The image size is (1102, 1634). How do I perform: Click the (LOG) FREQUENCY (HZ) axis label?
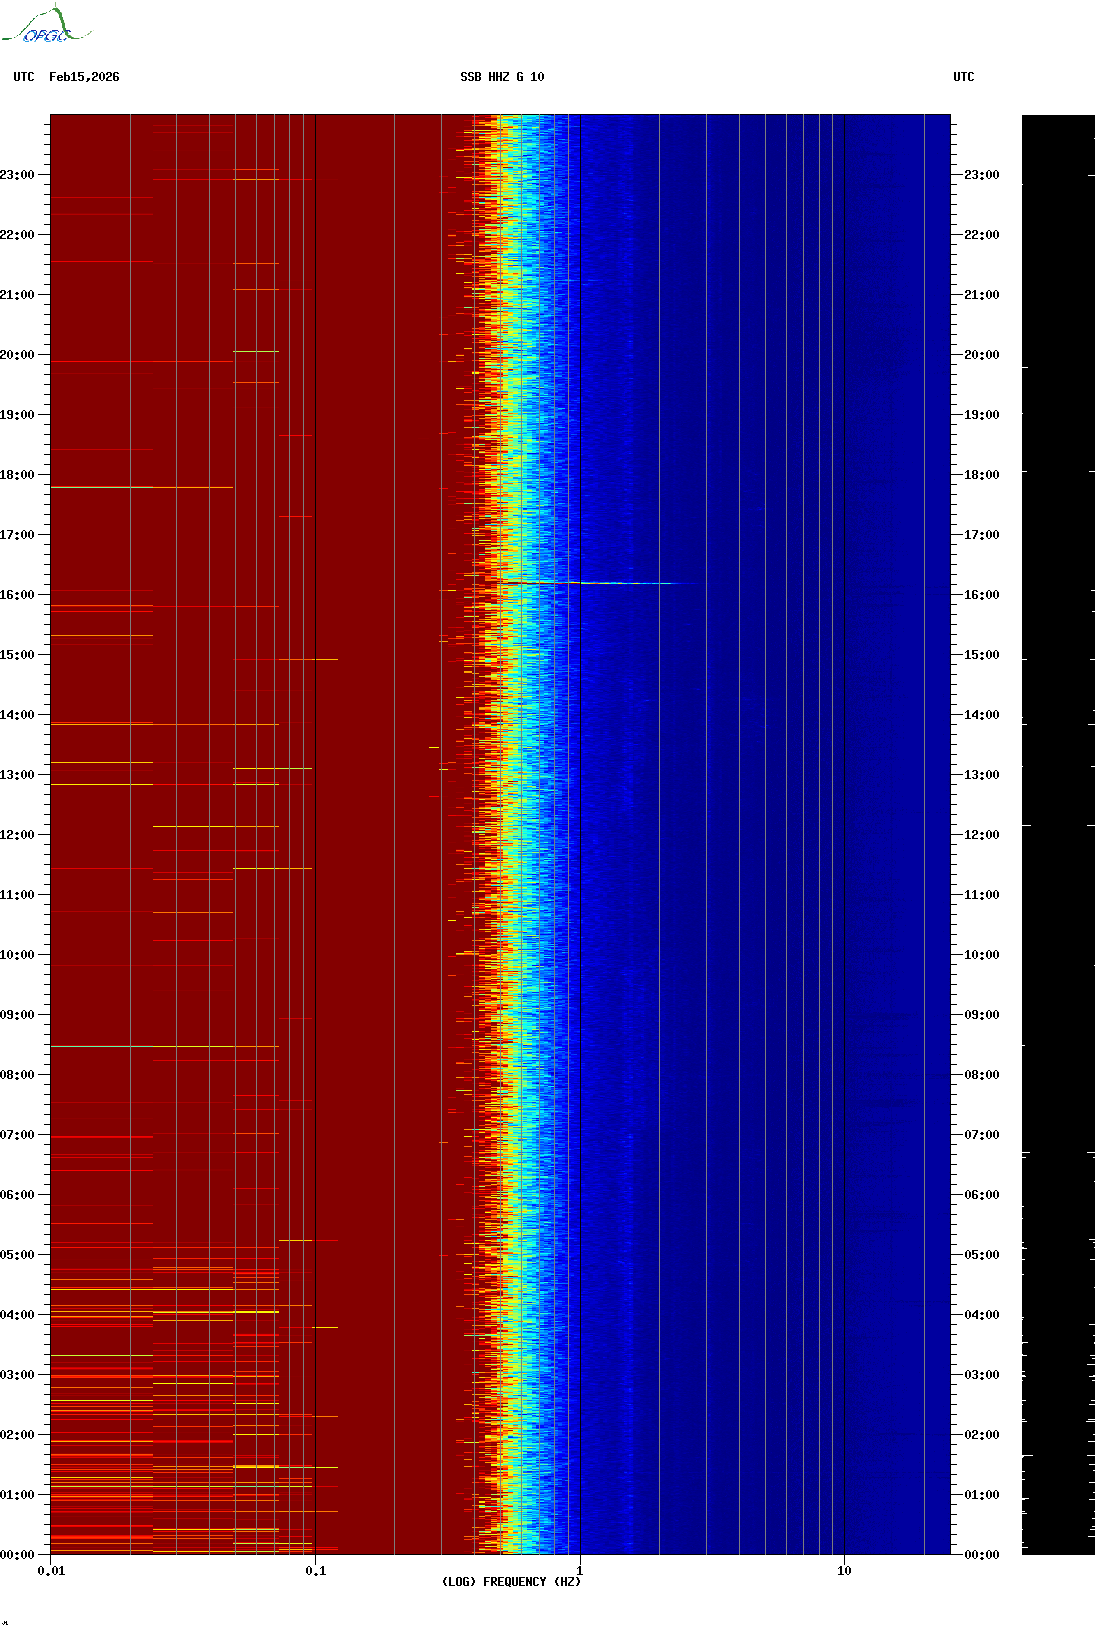pos(511,1582)
